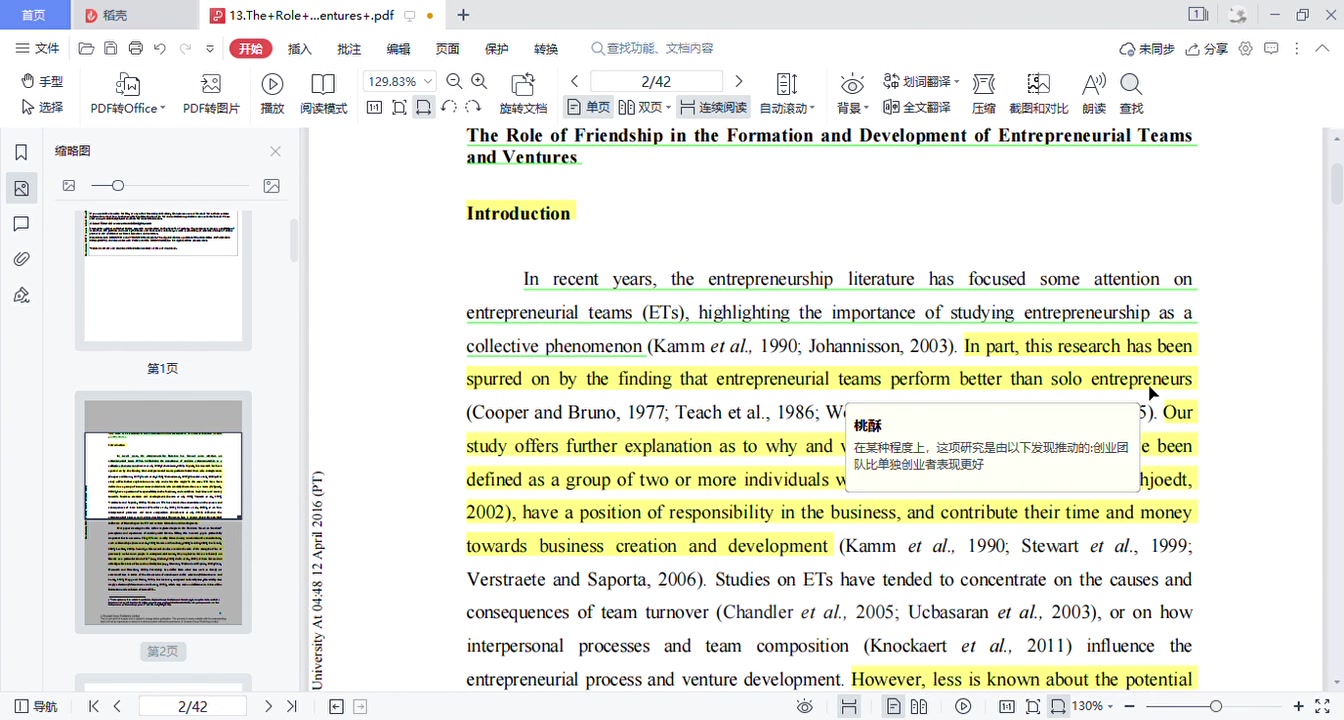Set actual size 1:1 in the ribbon
Viewport: 1344px width, 720px height.
click(374, 107)
